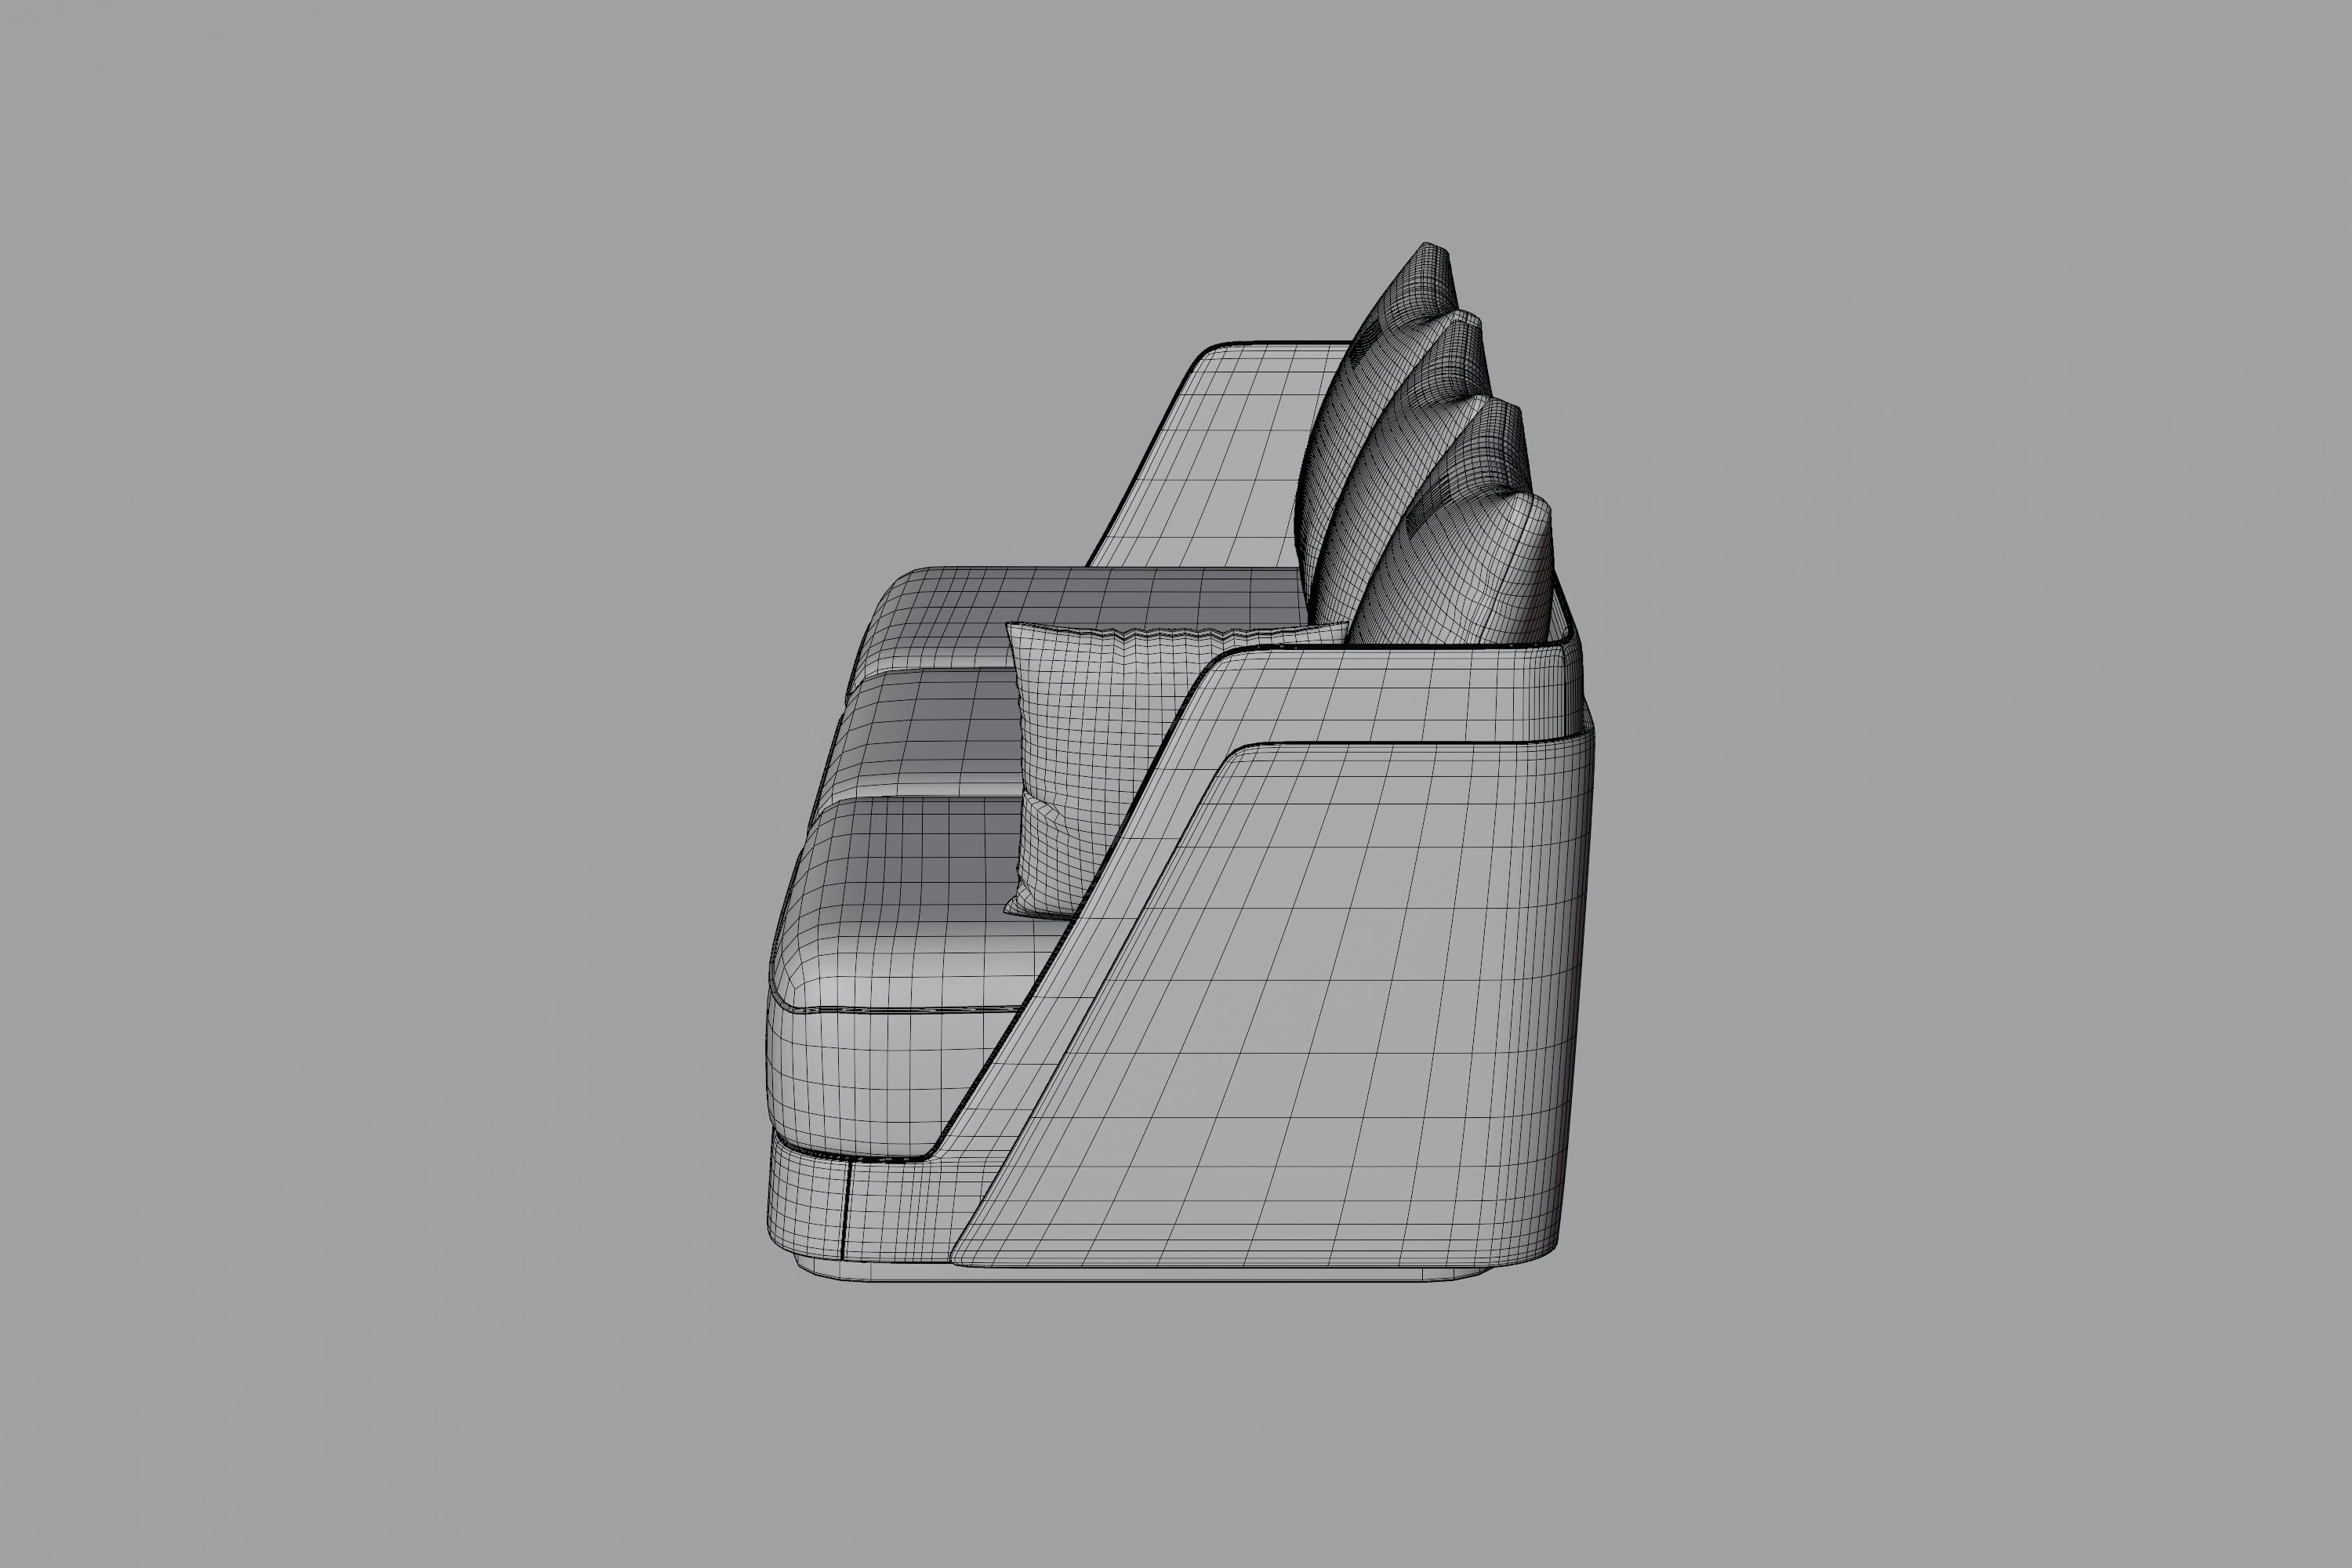Click the flat backrest panel behind cushions
This screenshot has height=1568, width=2352.
click(x=1225, y=455)
